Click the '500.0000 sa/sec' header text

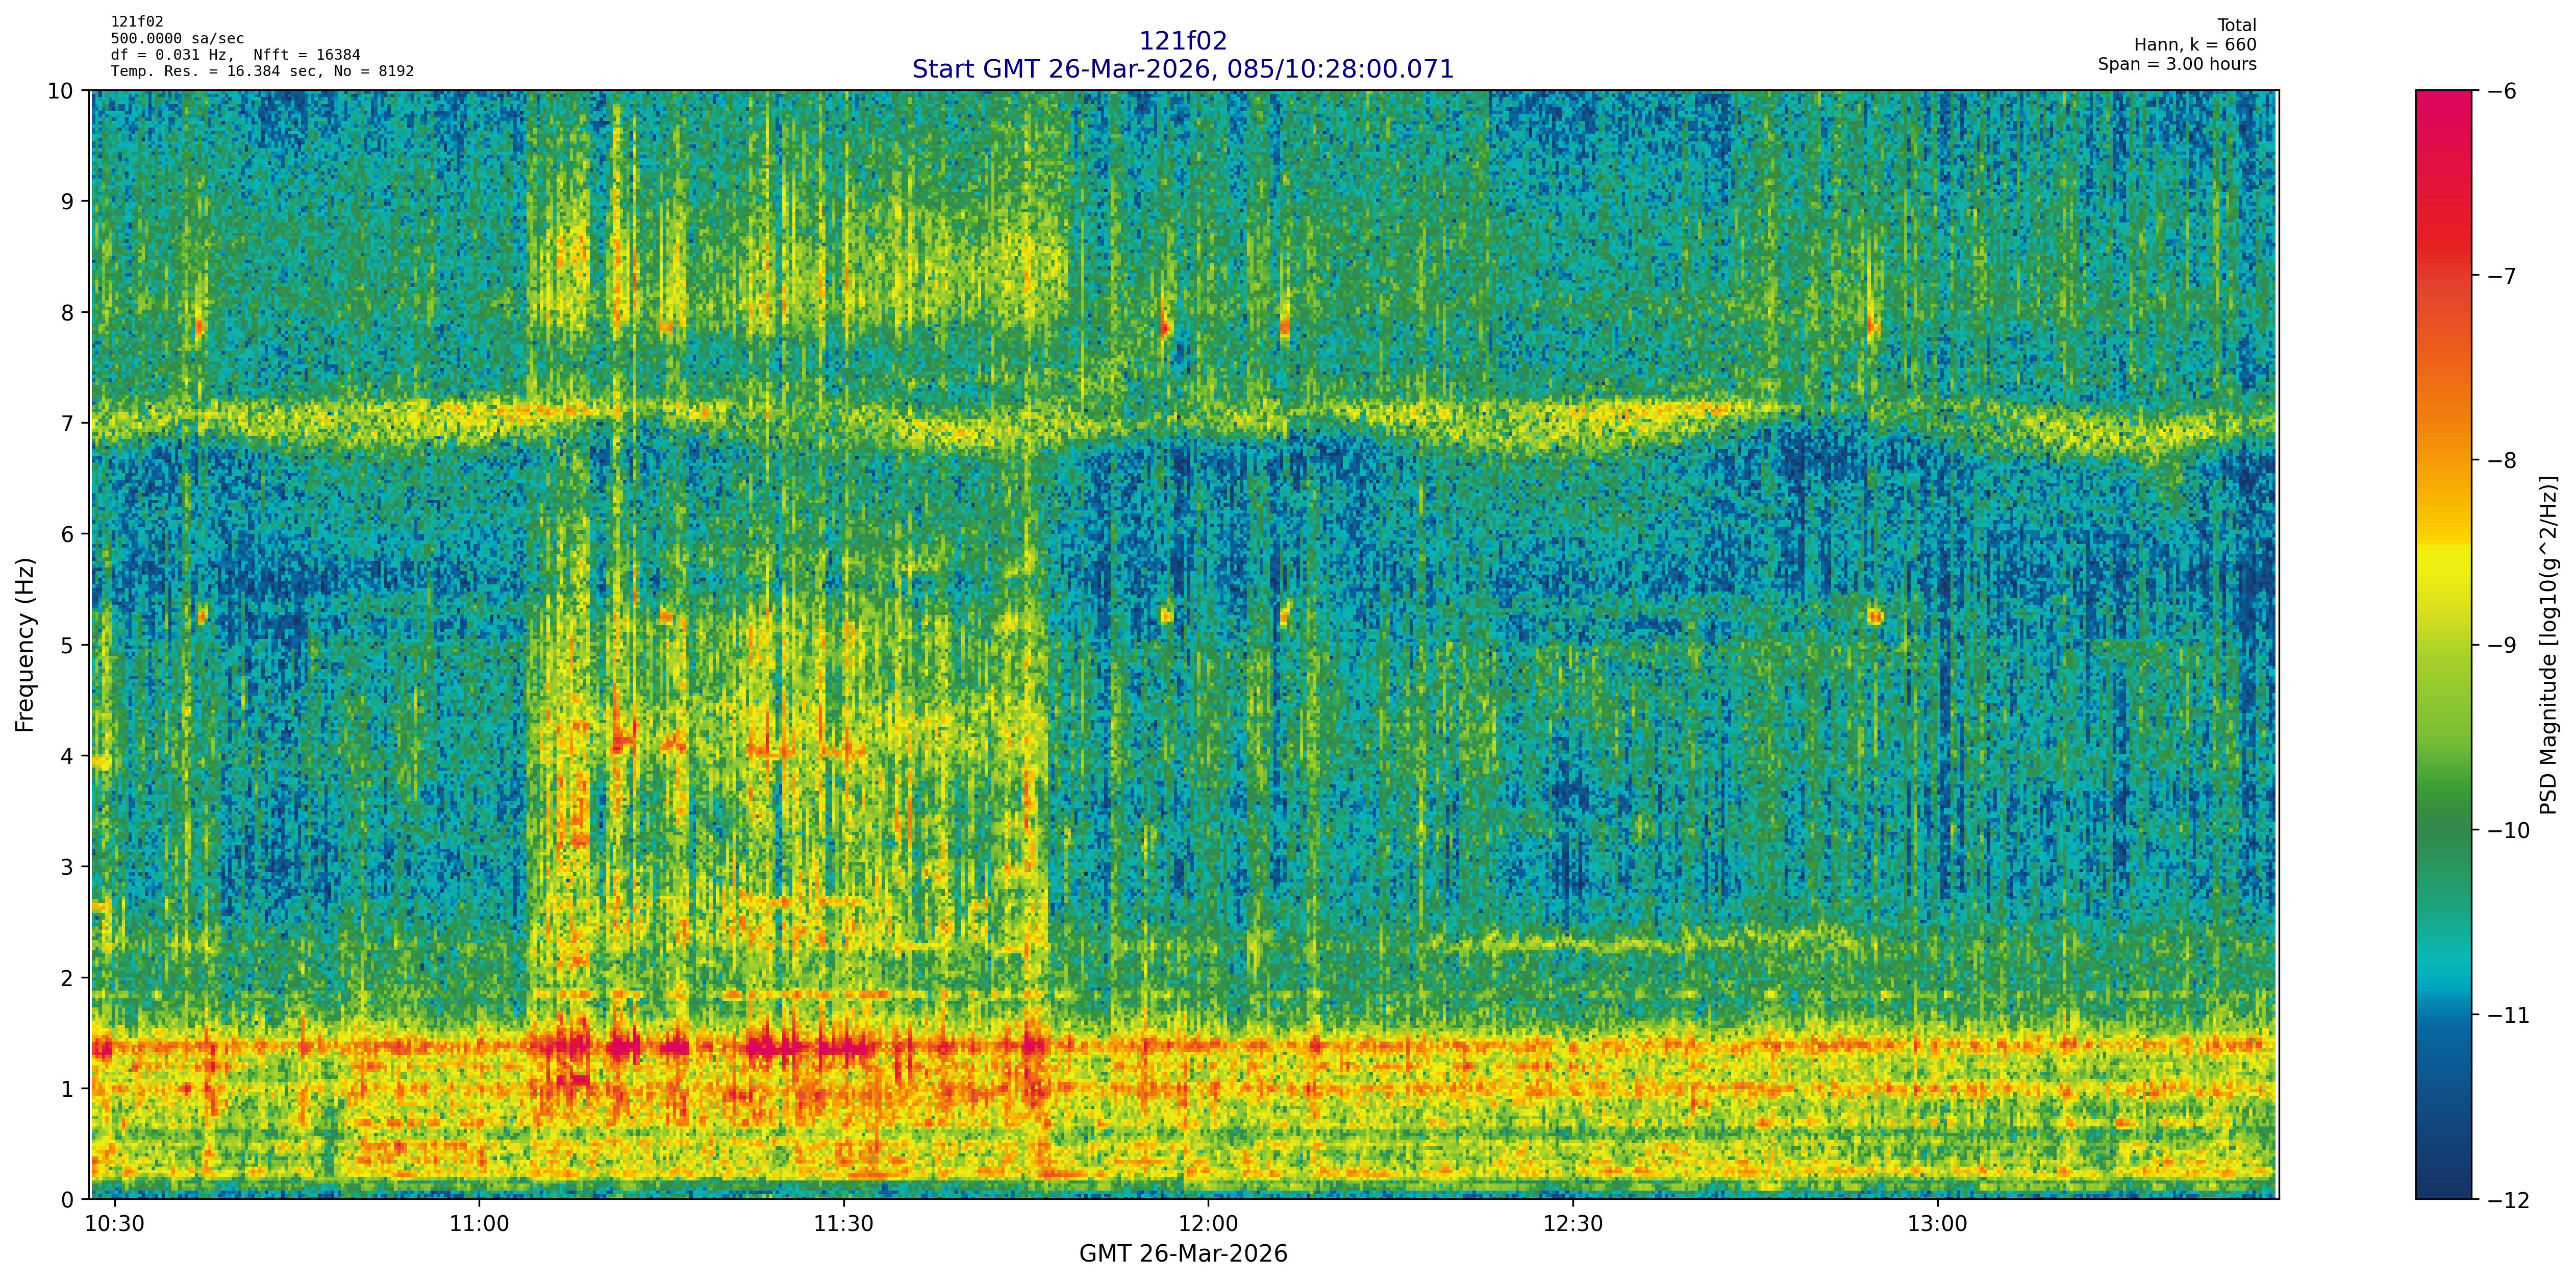pyautogui.click(x=177, y=39)
